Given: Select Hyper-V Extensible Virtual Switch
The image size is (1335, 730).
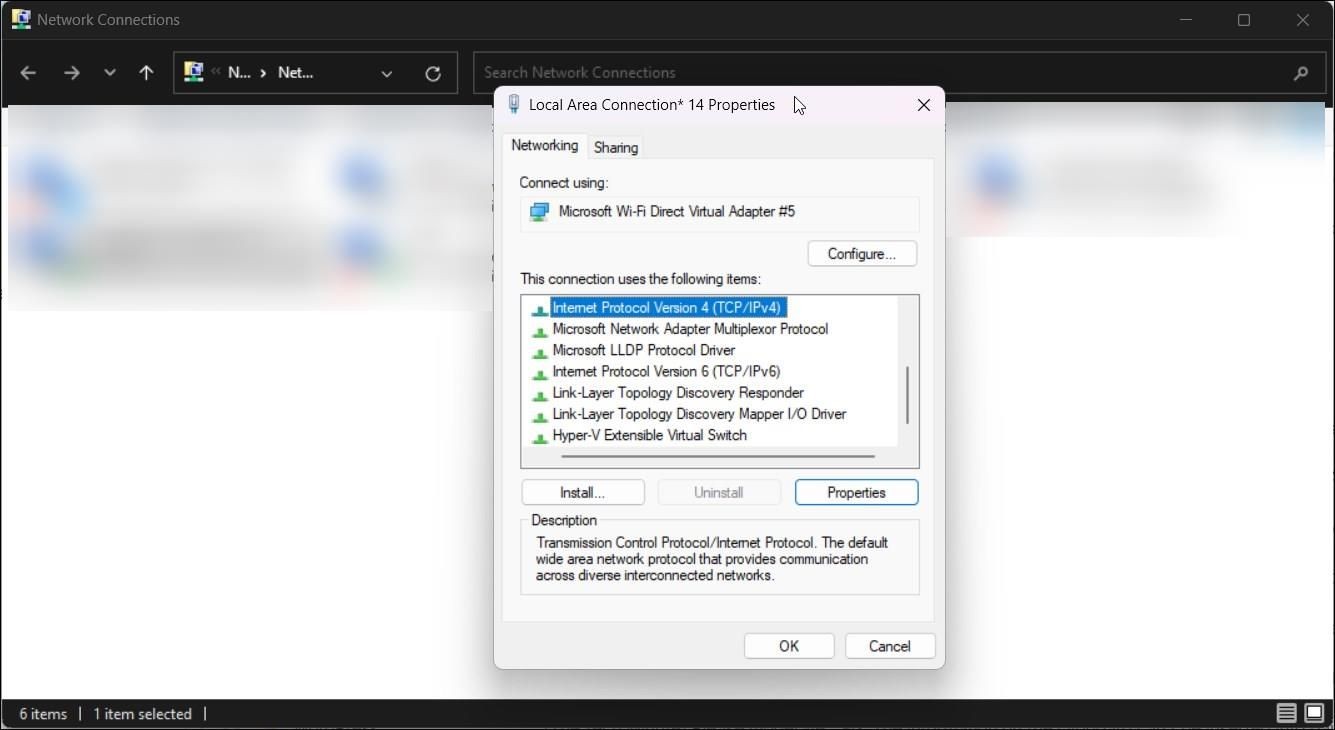Looking at the screenshot, I should 650,435.
